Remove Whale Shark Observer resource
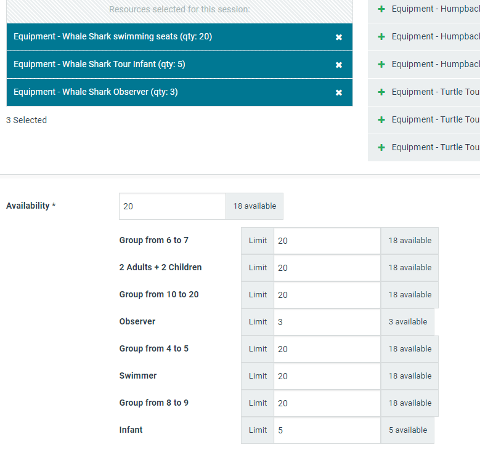This screenshot has width=480, height=458. pos(339,92)
